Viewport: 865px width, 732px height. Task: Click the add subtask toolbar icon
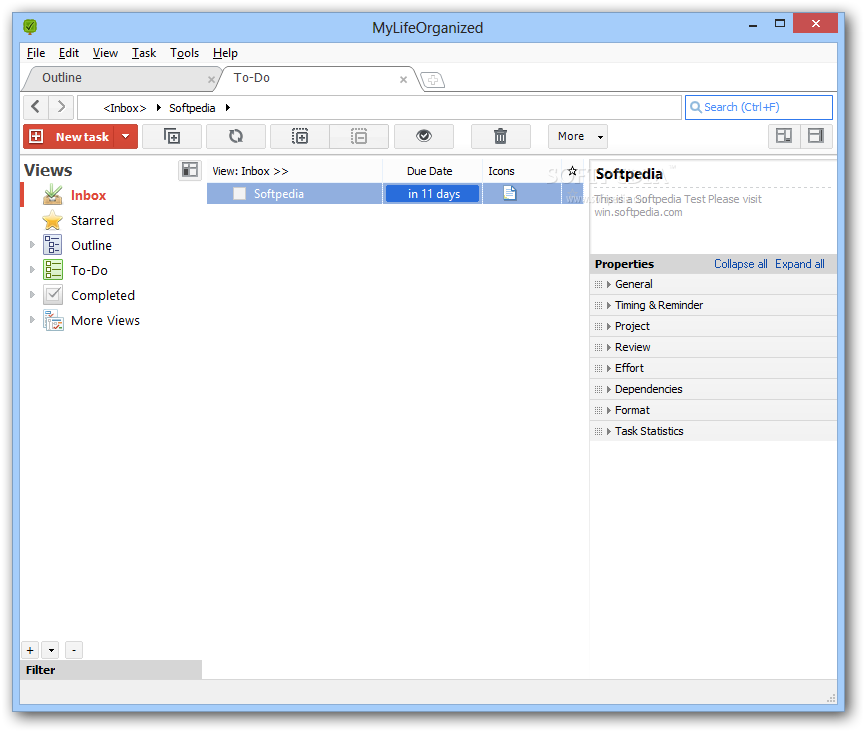coord(172,136)
